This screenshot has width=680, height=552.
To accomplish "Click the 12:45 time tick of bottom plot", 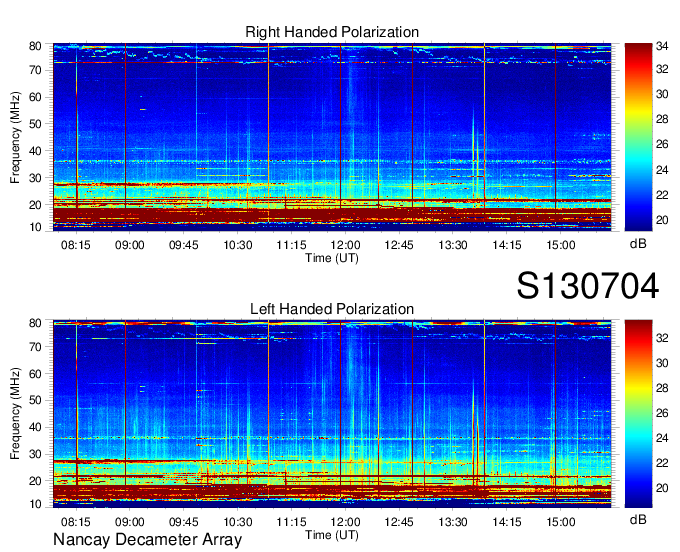I will pyautogui.click(x=399, y=522).
